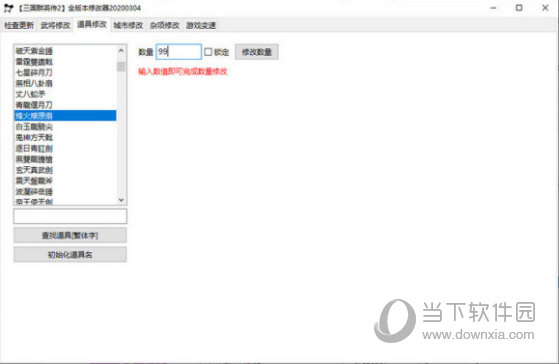Image resolution: width=559 pixels, height=364 pixels.
Task: Open the 检查更新 tab
Action: point(19,25)
